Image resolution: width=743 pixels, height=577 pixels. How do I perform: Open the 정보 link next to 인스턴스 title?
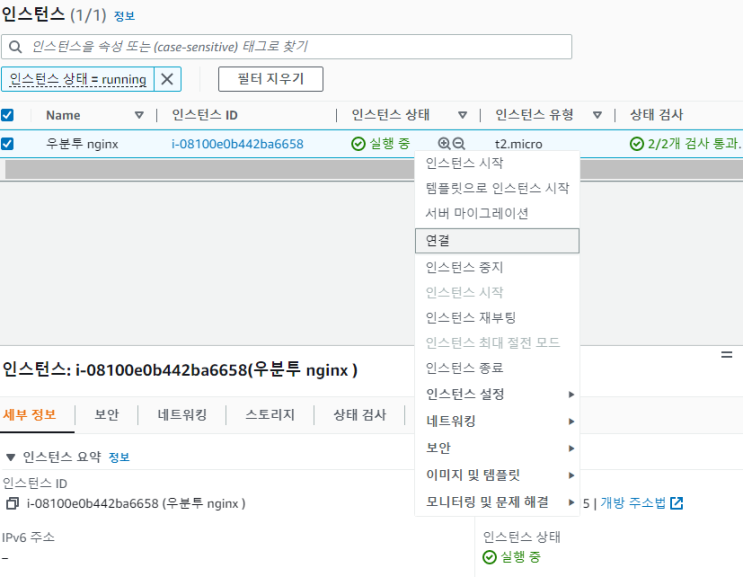tap(125, 16)
